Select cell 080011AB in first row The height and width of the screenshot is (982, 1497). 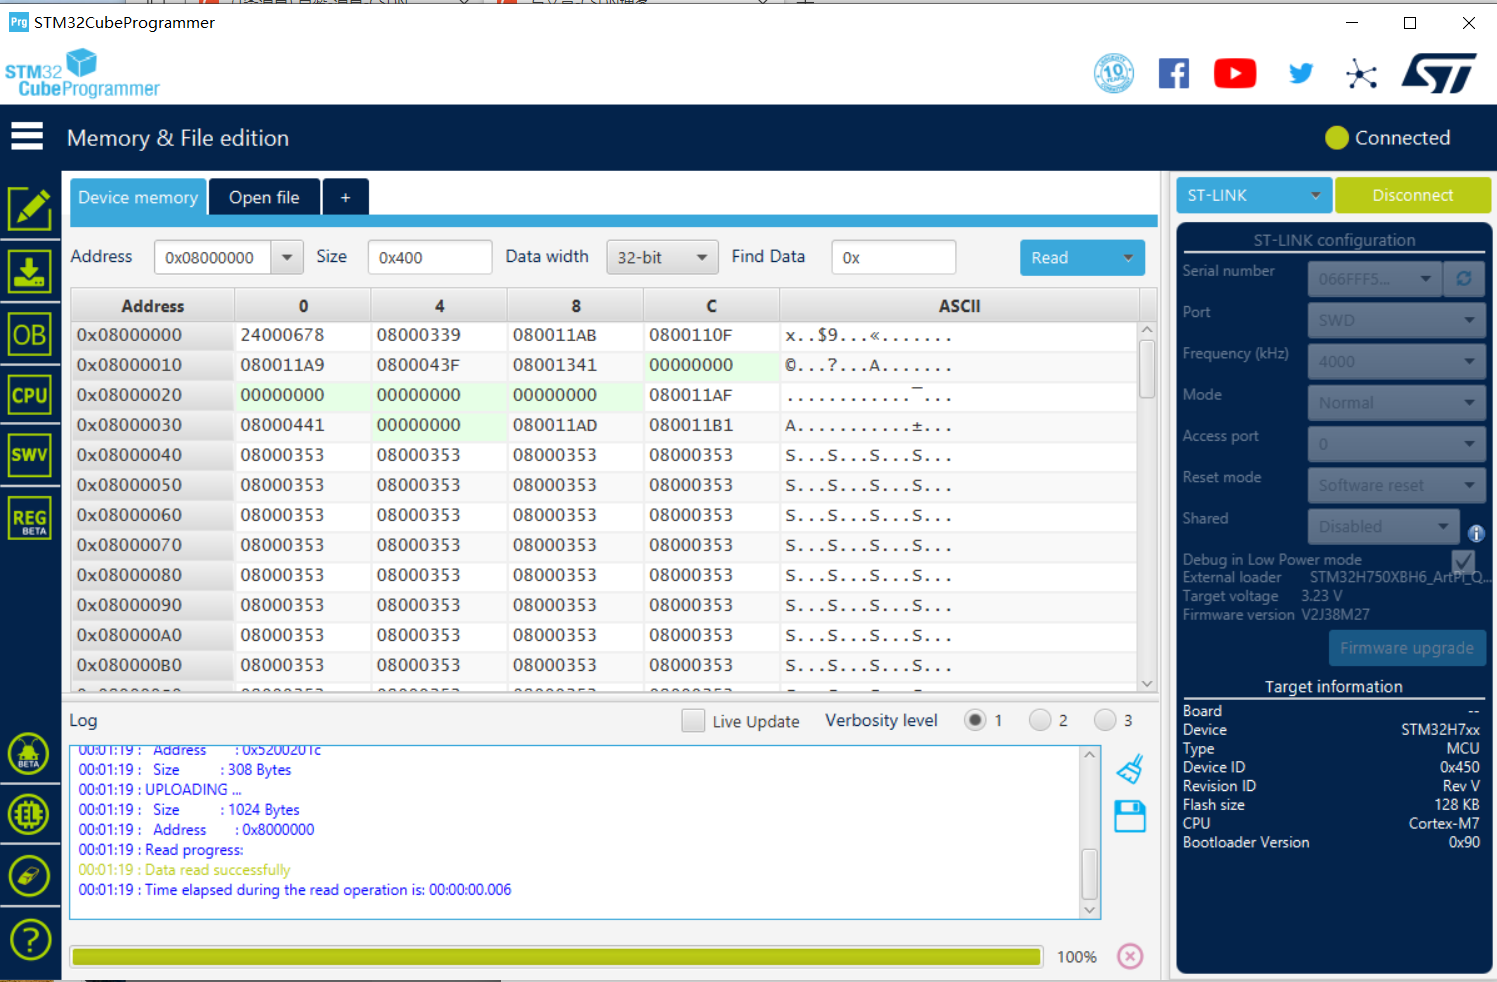[575, 335]
